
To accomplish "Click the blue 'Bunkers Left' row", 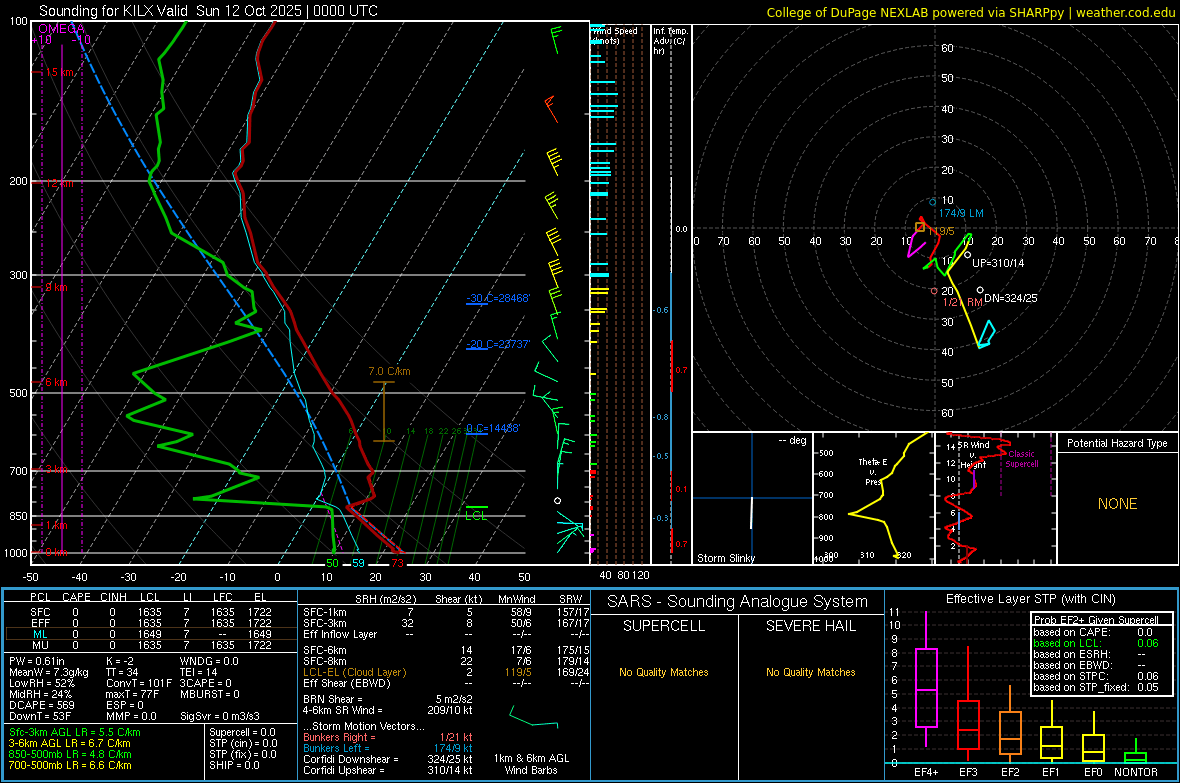I will (388, 748).
